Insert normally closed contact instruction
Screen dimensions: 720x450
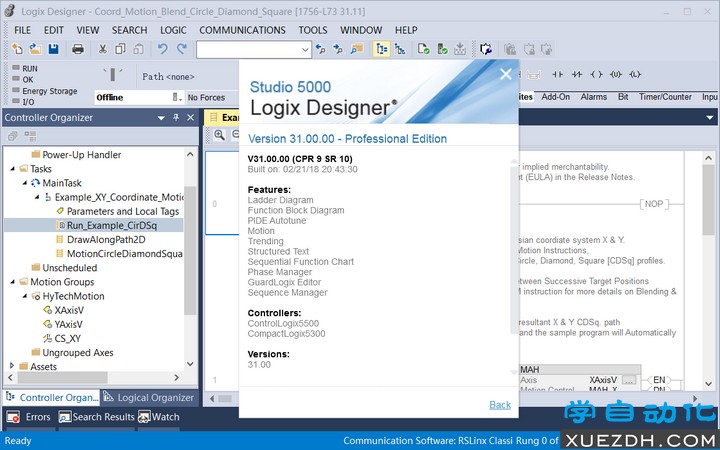(577, 74)
